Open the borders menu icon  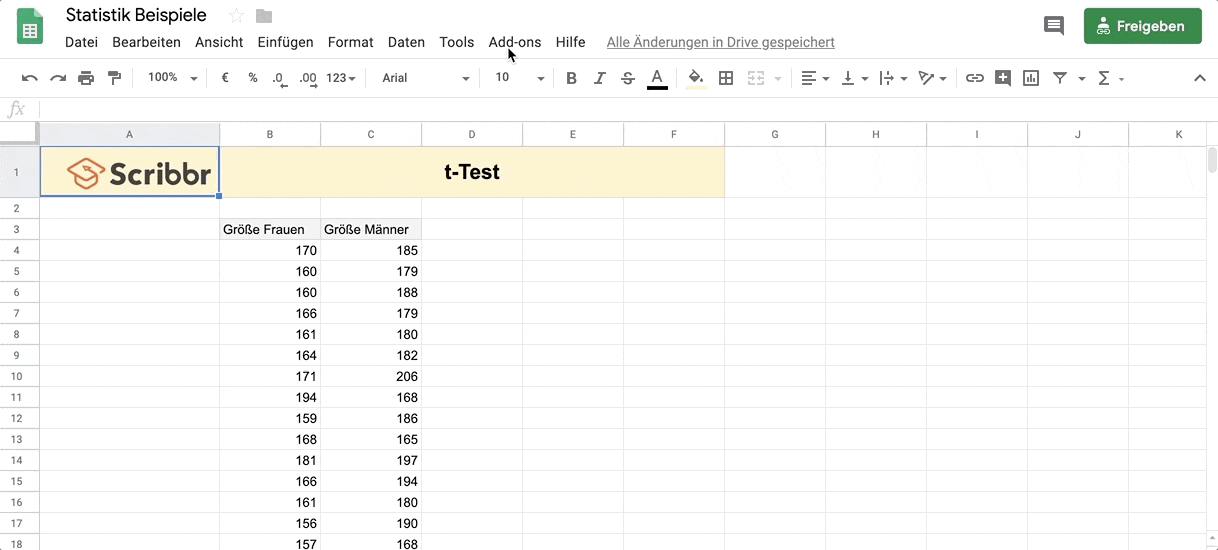coord(727,78)
